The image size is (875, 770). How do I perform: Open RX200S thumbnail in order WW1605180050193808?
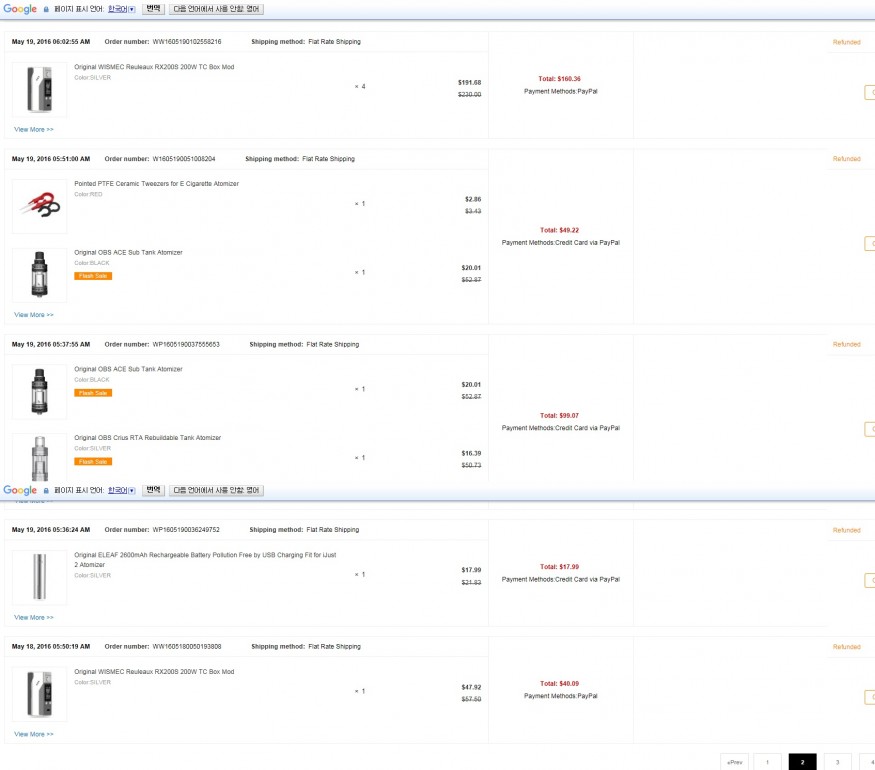coord(40,694)
